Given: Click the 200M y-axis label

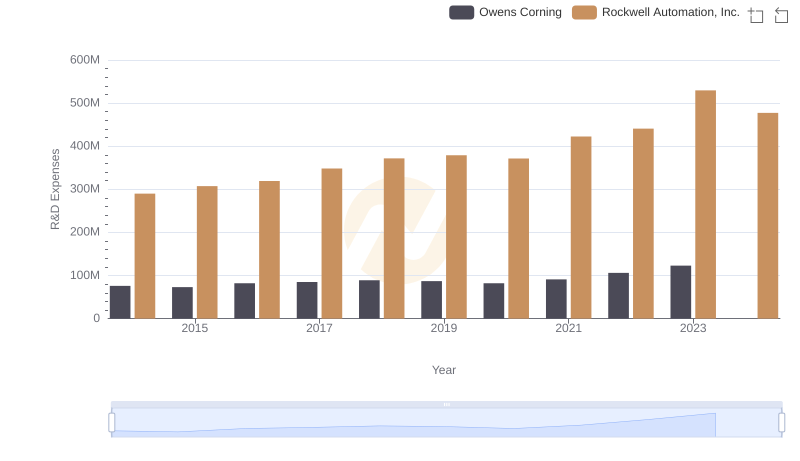Looking at the screenshot, I should 85,232.
